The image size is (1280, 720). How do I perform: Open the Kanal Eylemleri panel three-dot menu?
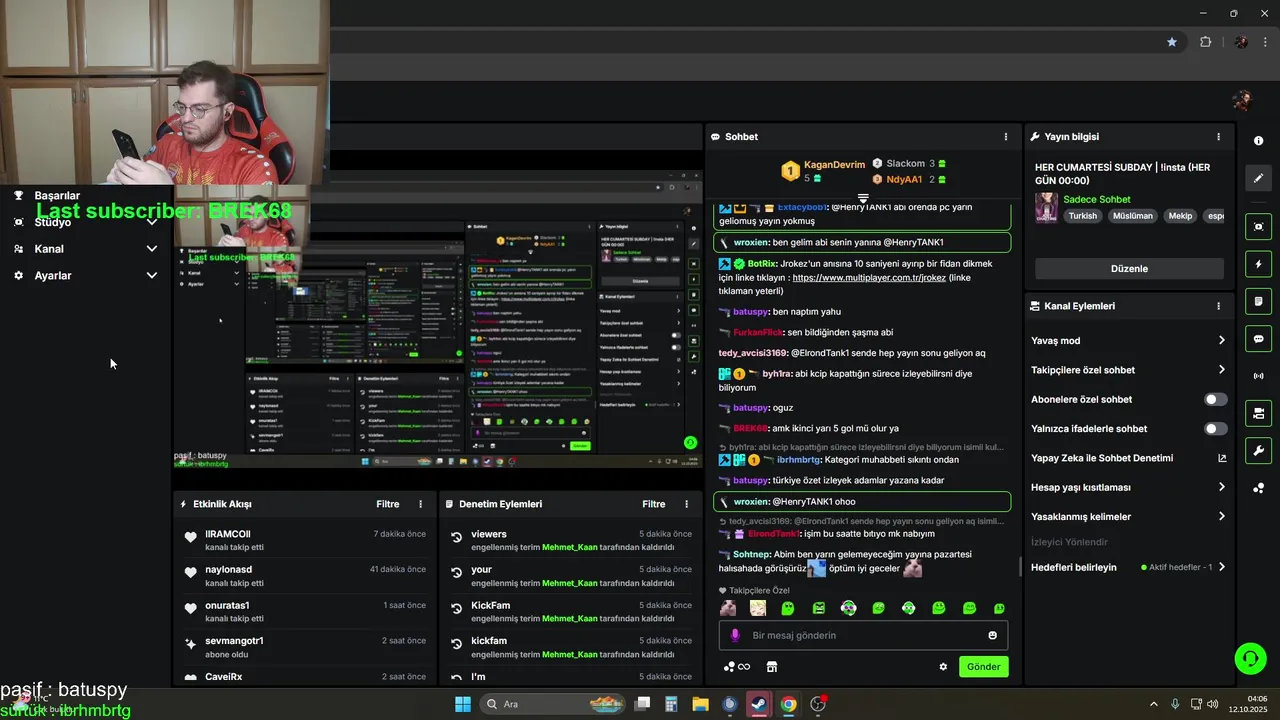click(x=1218, y=306)
